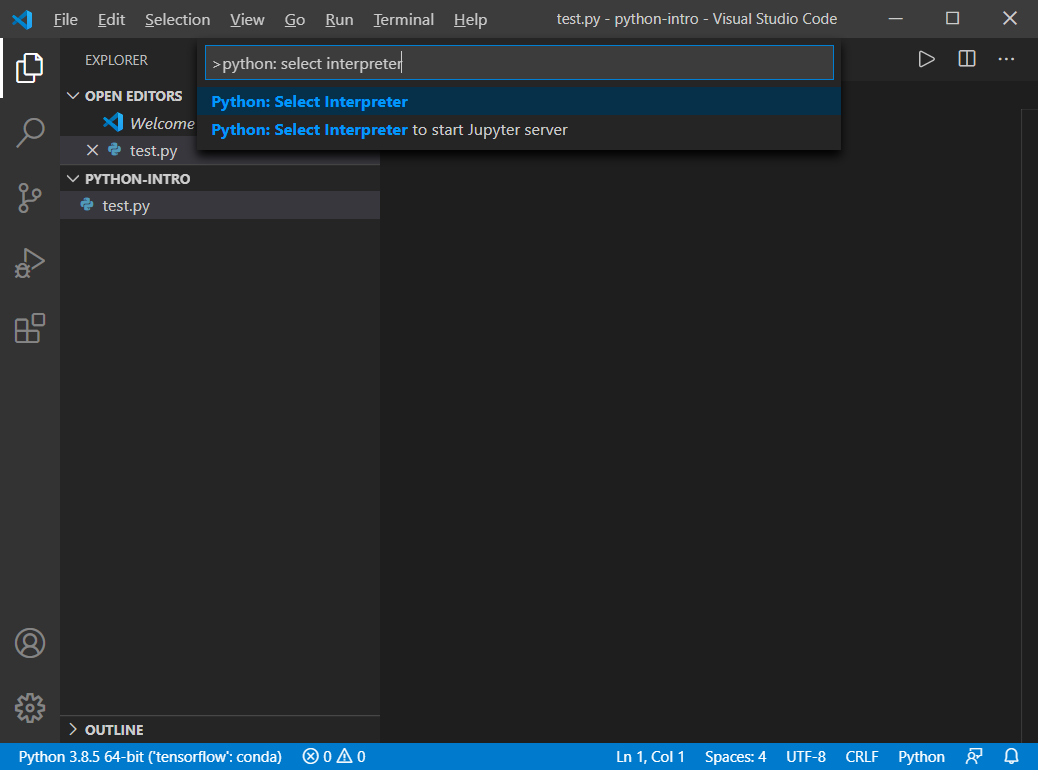This screenshot has width=1038, height=770.
Task: Open notifications bell in status bar
Action: pyautogui.click(x=1012, y=756)
